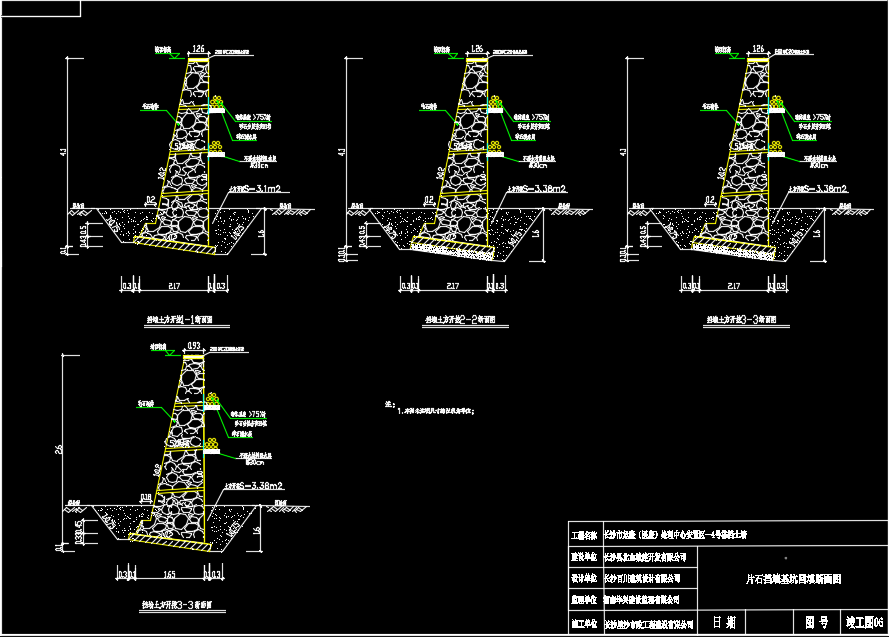Click the empty date value cell beside 日期
Viewport: 889px width, 637px height.
click(x=769, y=622)
